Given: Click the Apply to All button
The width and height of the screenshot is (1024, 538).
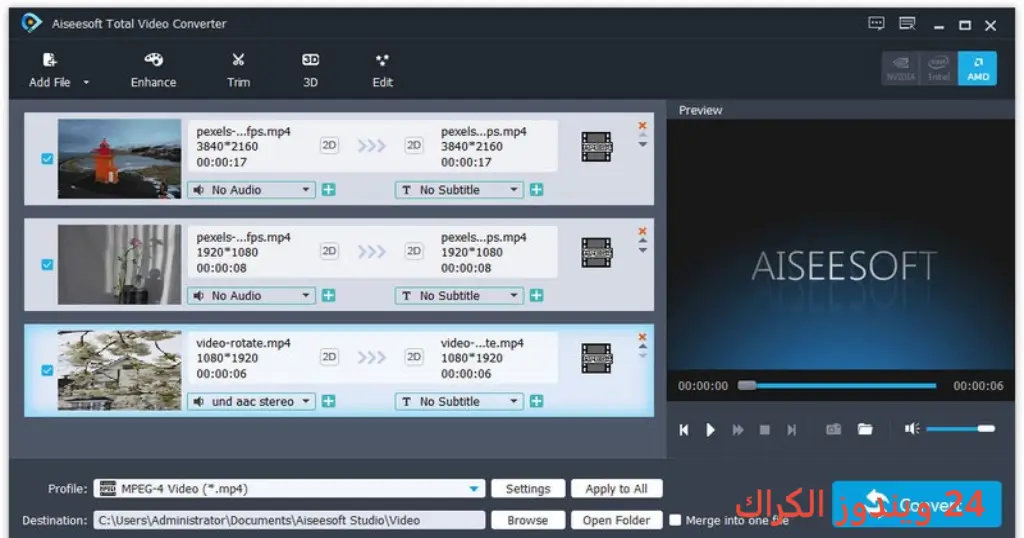Looking at the screenshot, I should (x=616, y=488).
